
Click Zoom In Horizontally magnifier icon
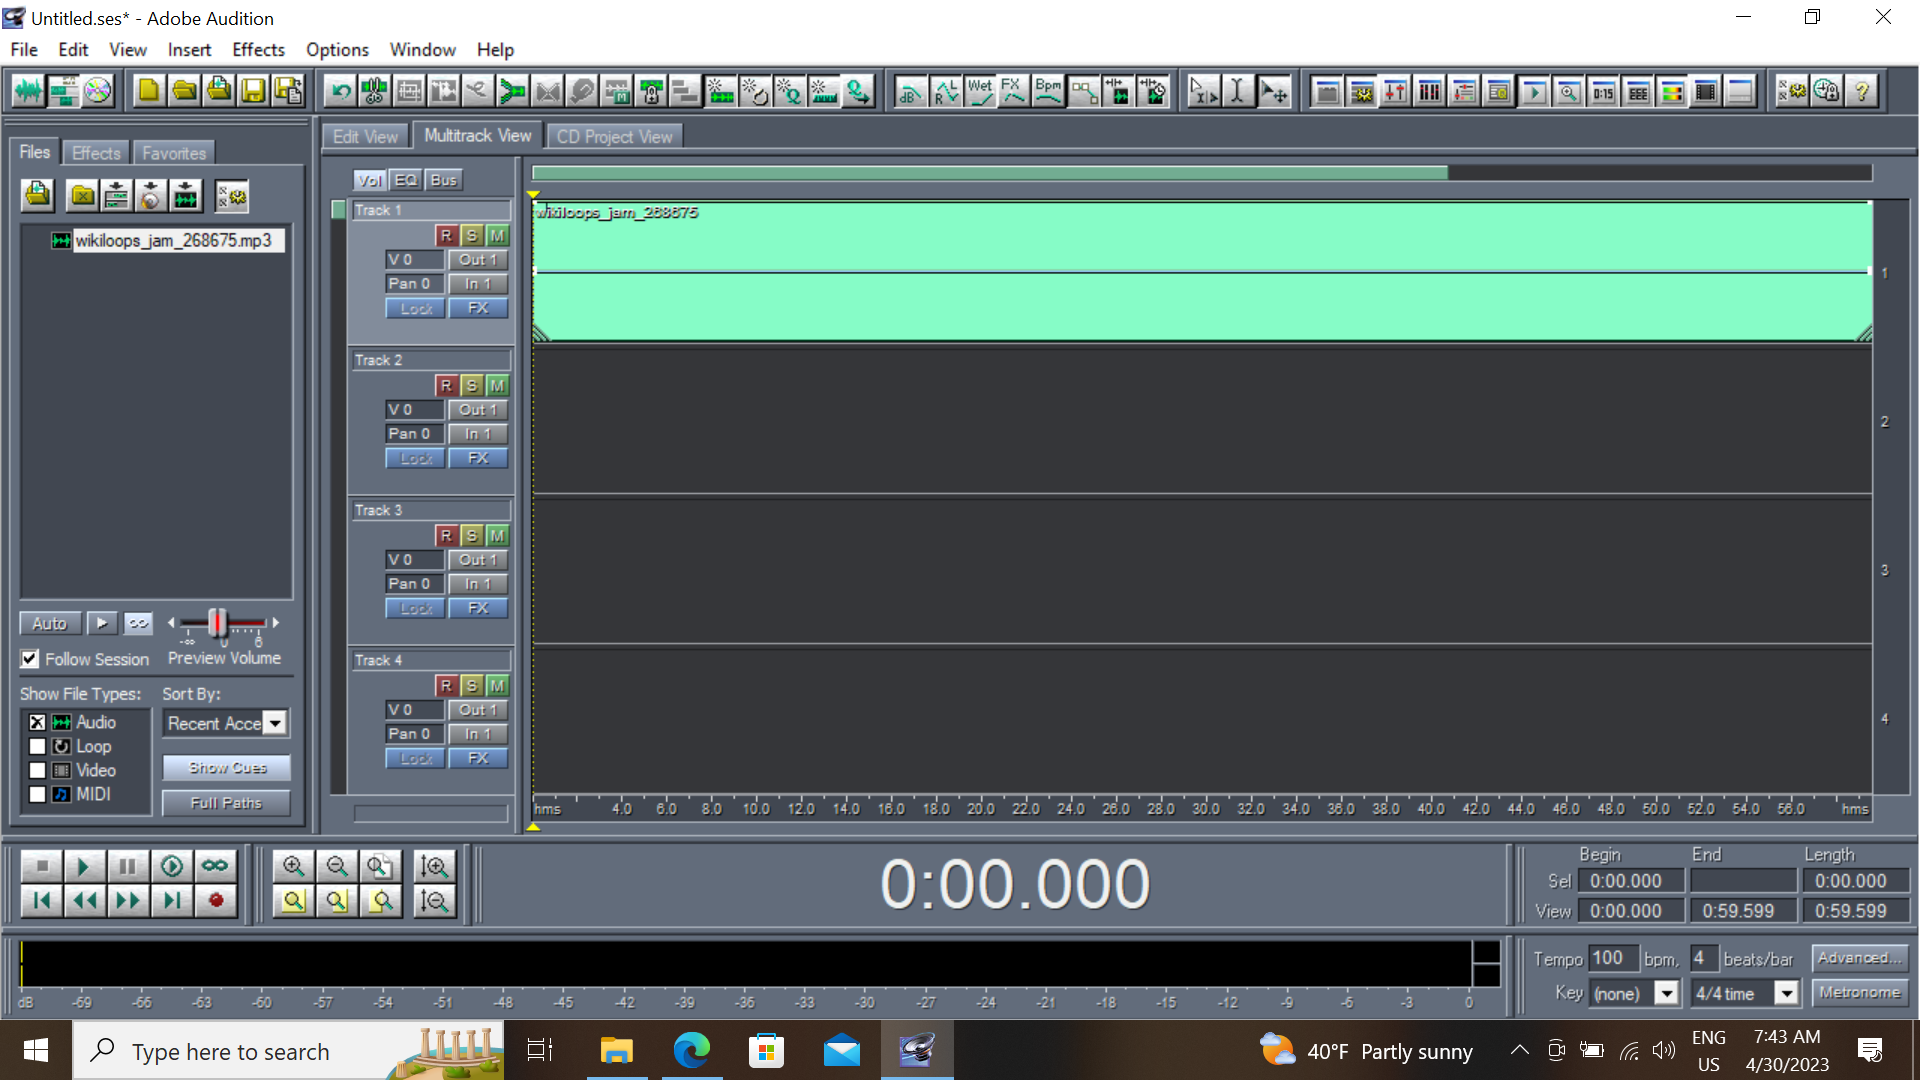pyautogui.click(x=293, y=866)
